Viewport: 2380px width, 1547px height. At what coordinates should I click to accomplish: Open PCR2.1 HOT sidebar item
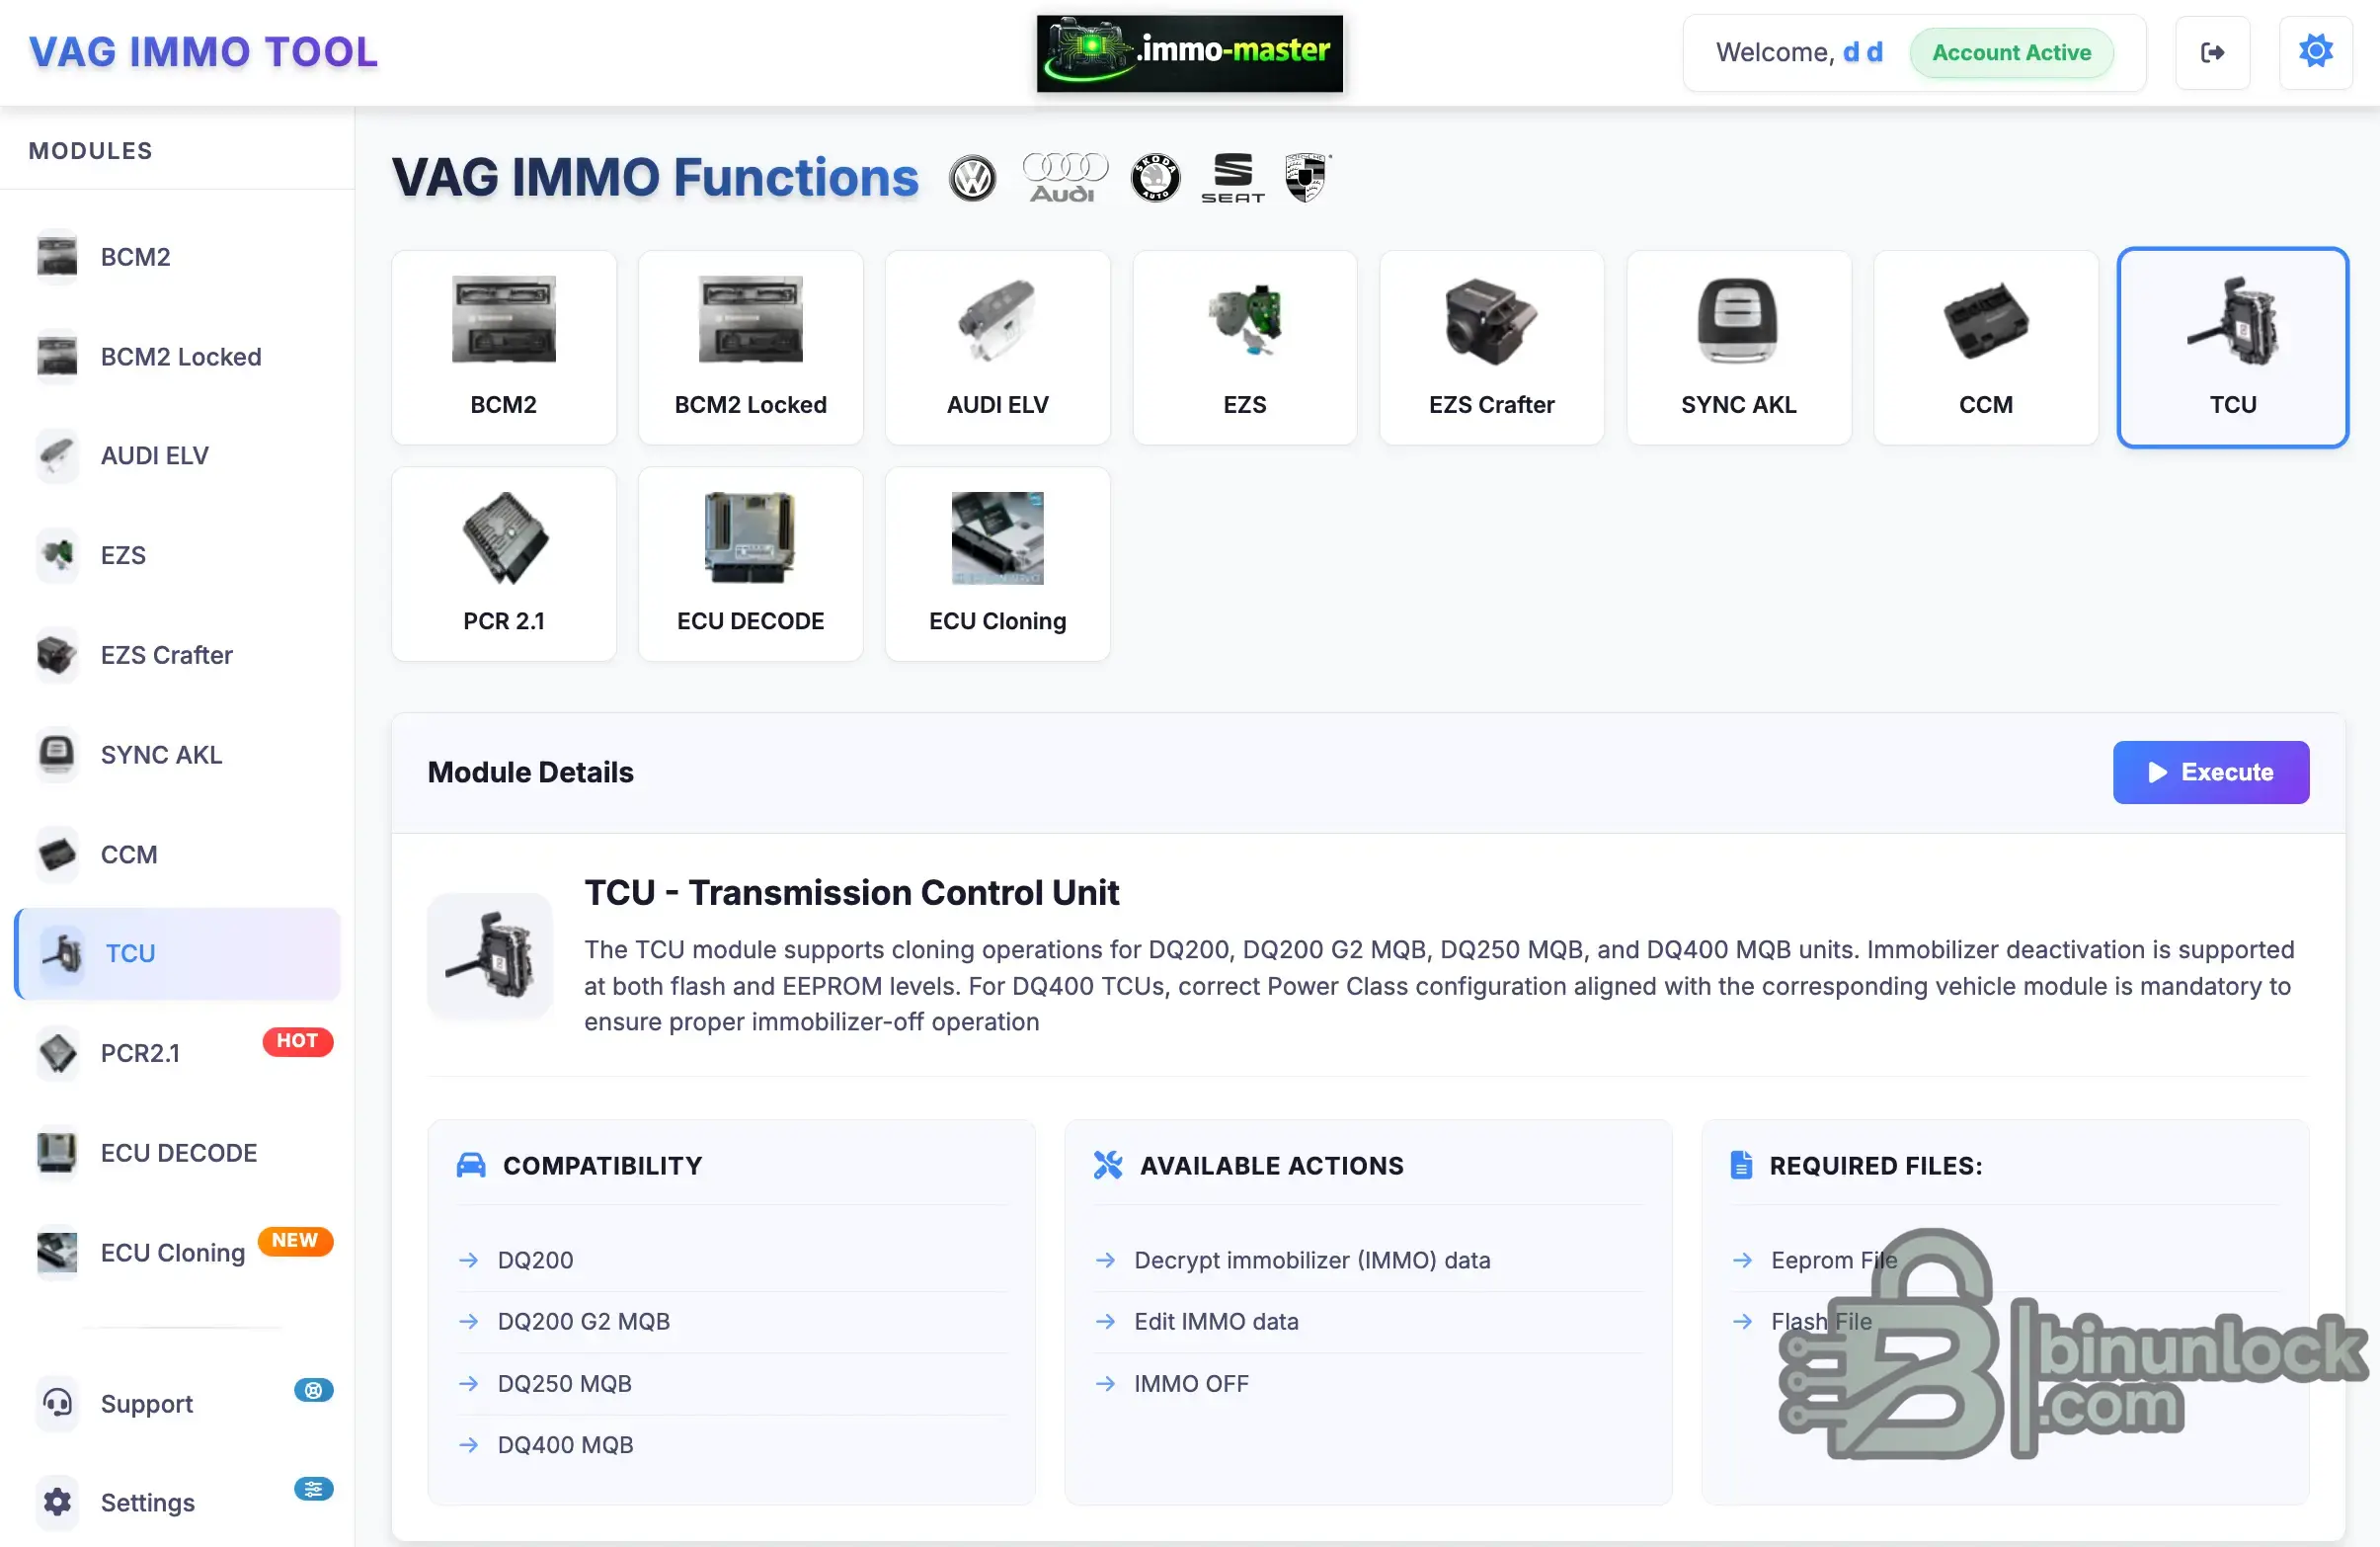[140, 1053]
